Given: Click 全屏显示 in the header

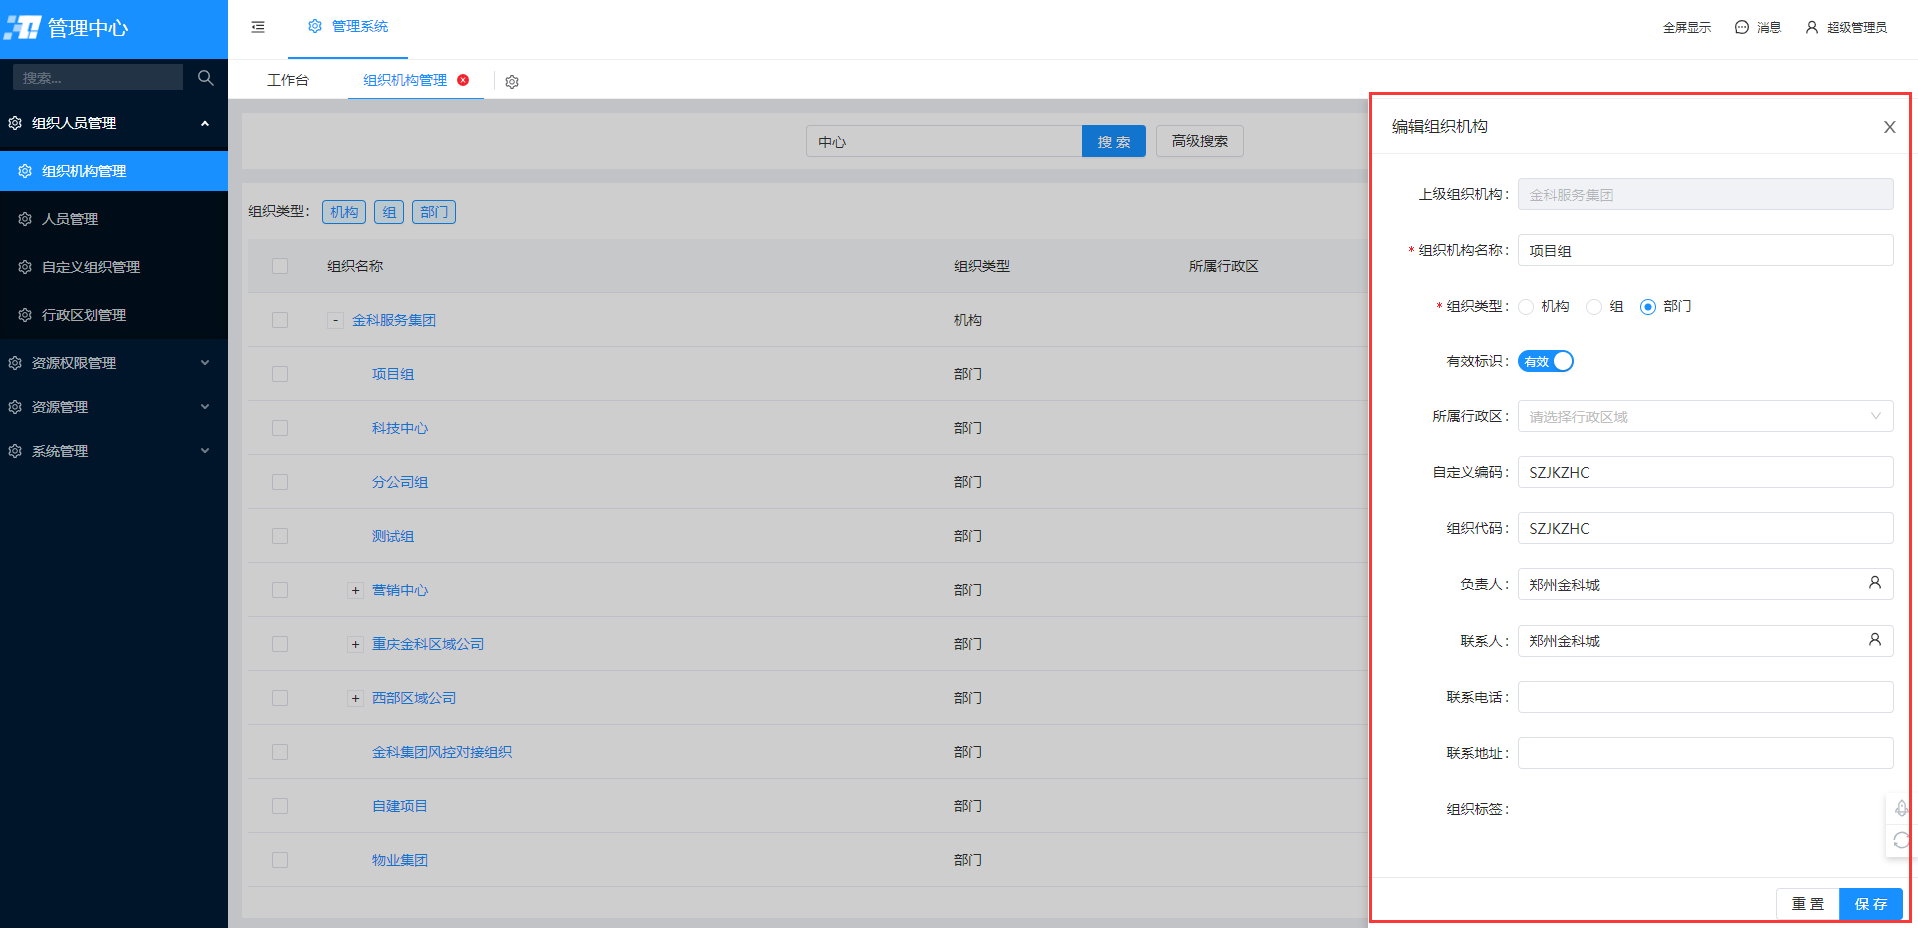Looking at the screenshot, I should coord(1687,28).
